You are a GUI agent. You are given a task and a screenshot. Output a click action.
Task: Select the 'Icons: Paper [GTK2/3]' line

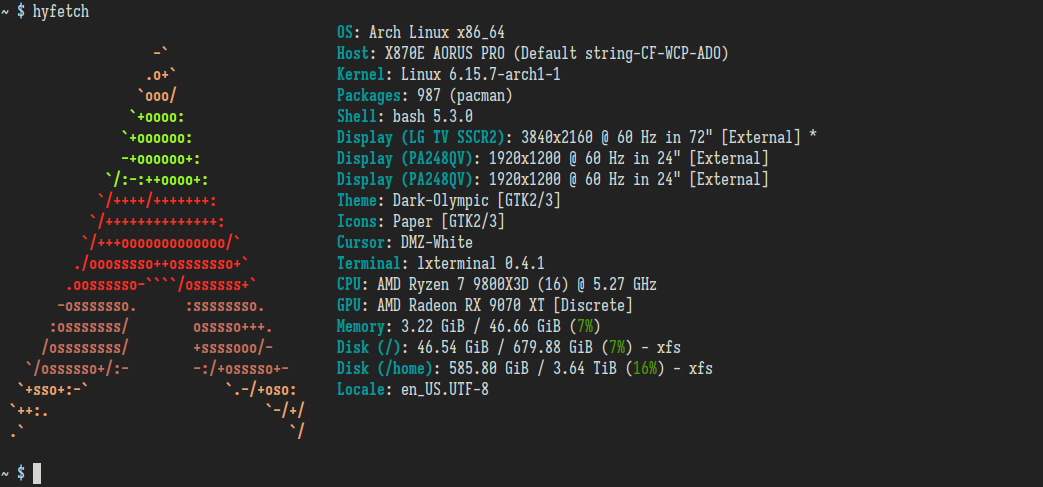pos(420,222)
